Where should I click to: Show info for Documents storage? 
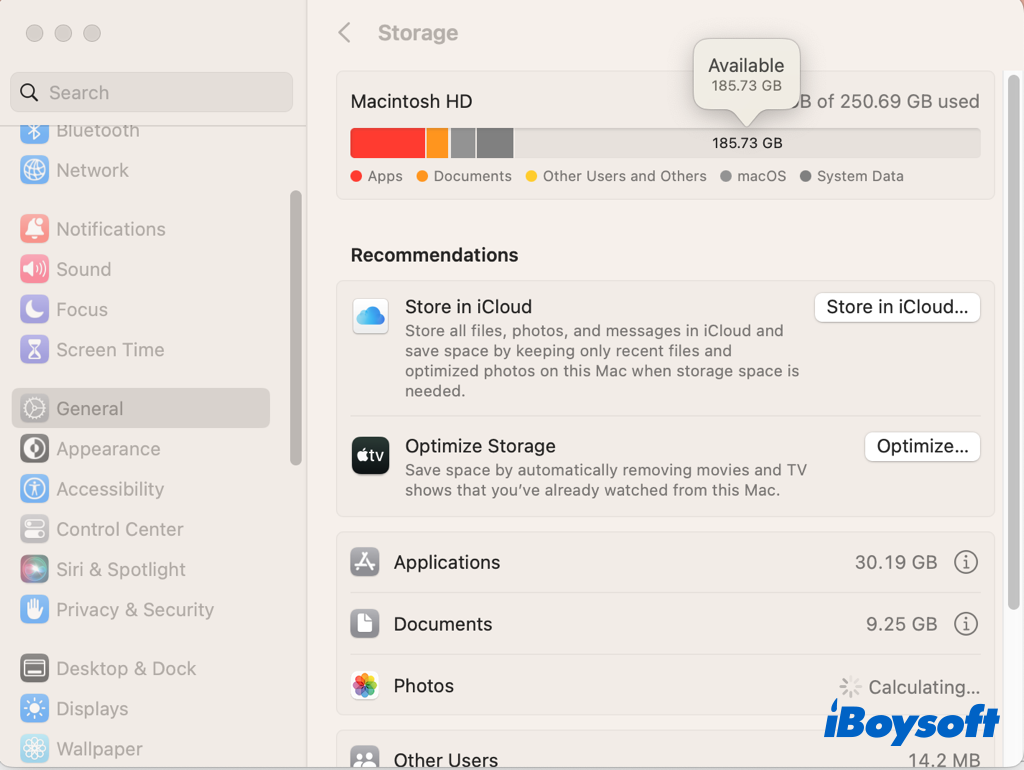(x=965, y=624)
